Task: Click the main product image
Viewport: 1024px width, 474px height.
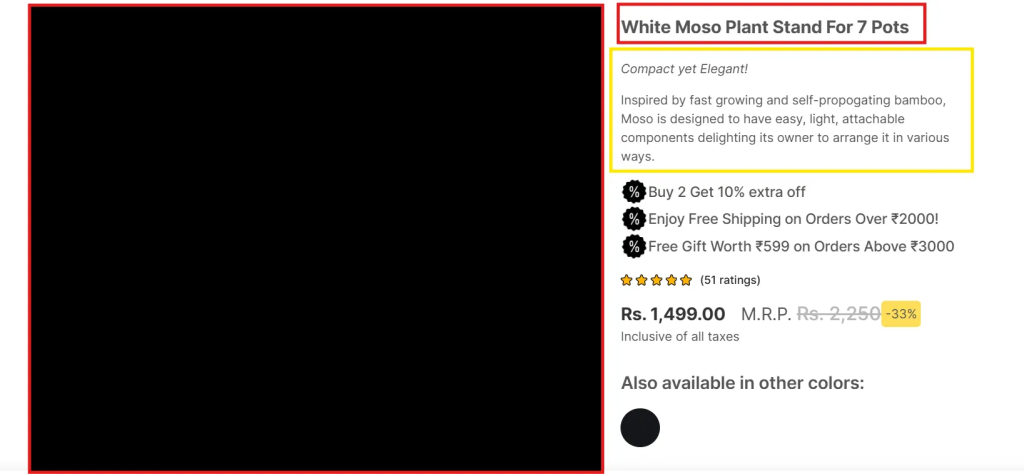Action: 315,238
